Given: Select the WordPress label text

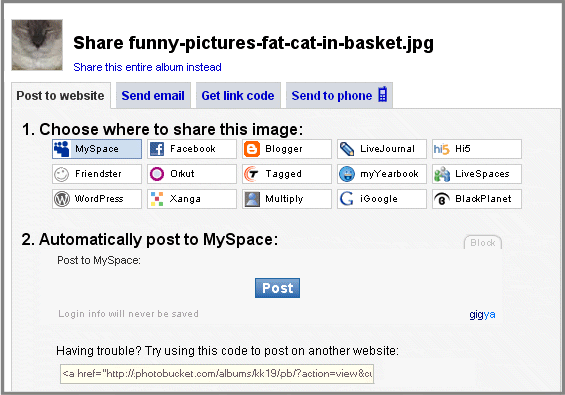Looking at the screenshot, I should click(x=99, y=199).
